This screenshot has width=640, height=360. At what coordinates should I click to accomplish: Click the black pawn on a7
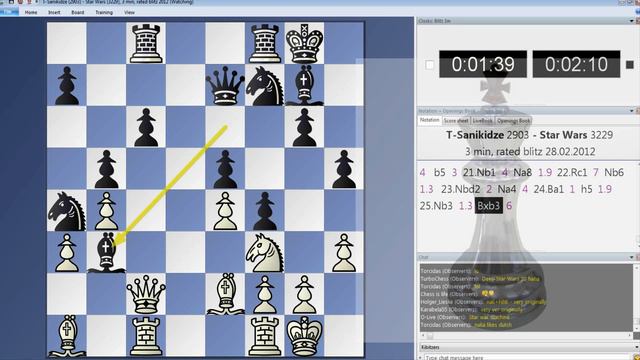67,87
